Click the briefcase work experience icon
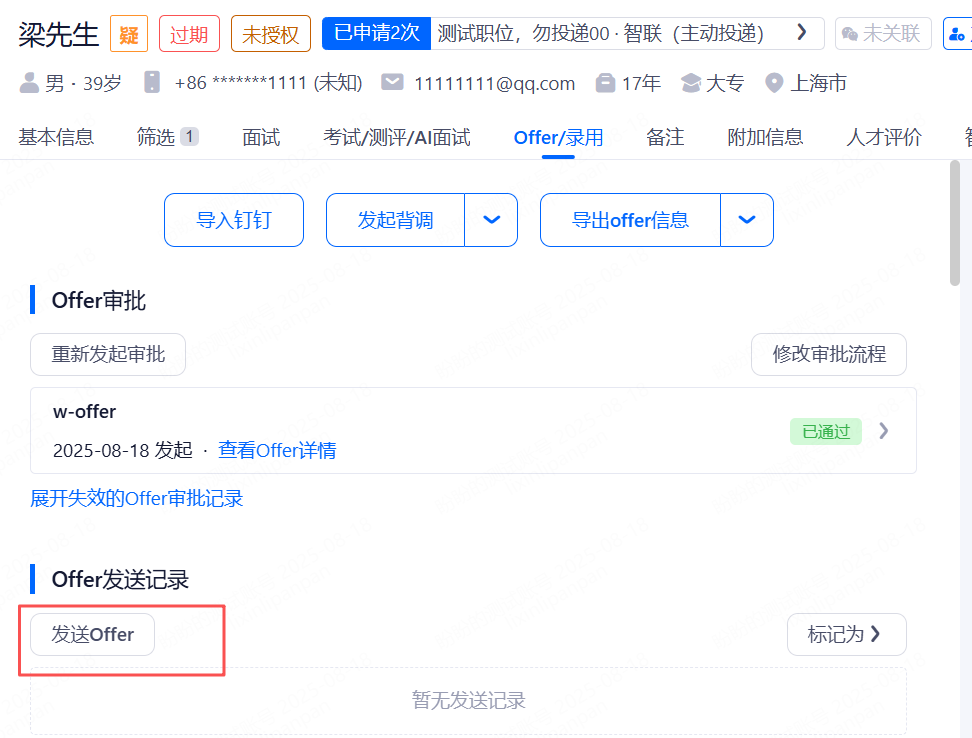The width and height of the screenshot is (972, 738). [x=604, y=82]
